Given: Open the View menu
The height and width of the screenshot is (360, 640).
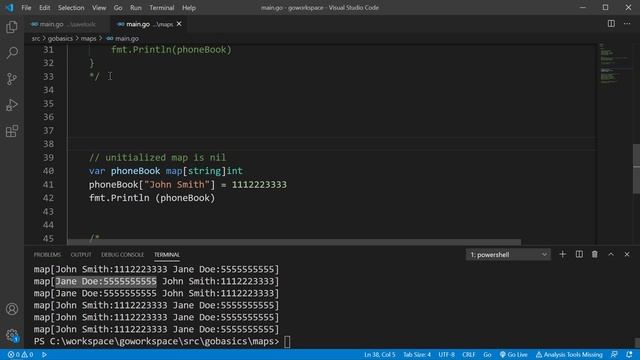Looking at the screenshot, I should coord(99,8).
